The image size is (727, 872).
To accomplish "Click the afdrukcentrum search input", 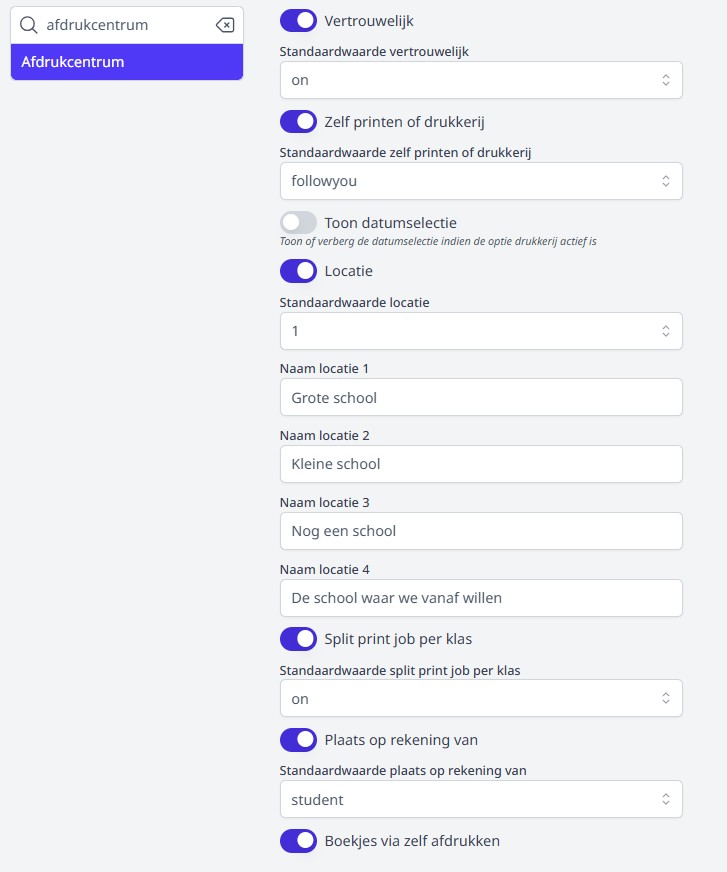I will tap(125, 25).
